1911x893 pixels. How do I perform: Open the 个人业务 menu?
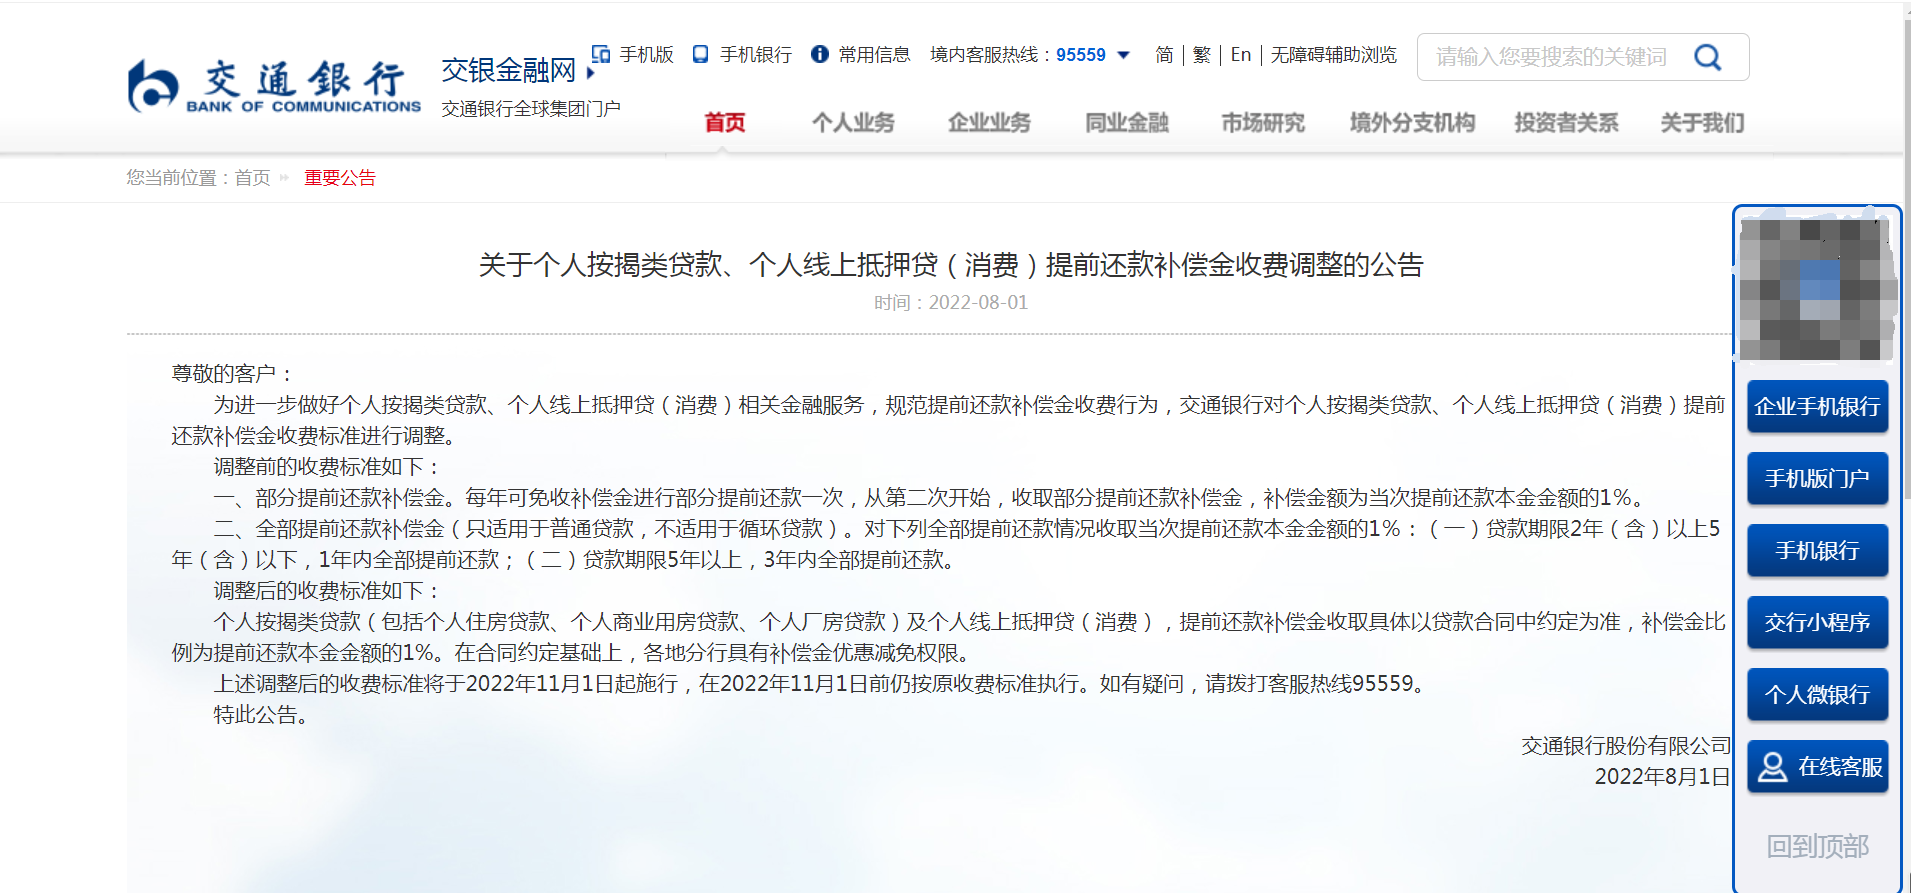853,122
